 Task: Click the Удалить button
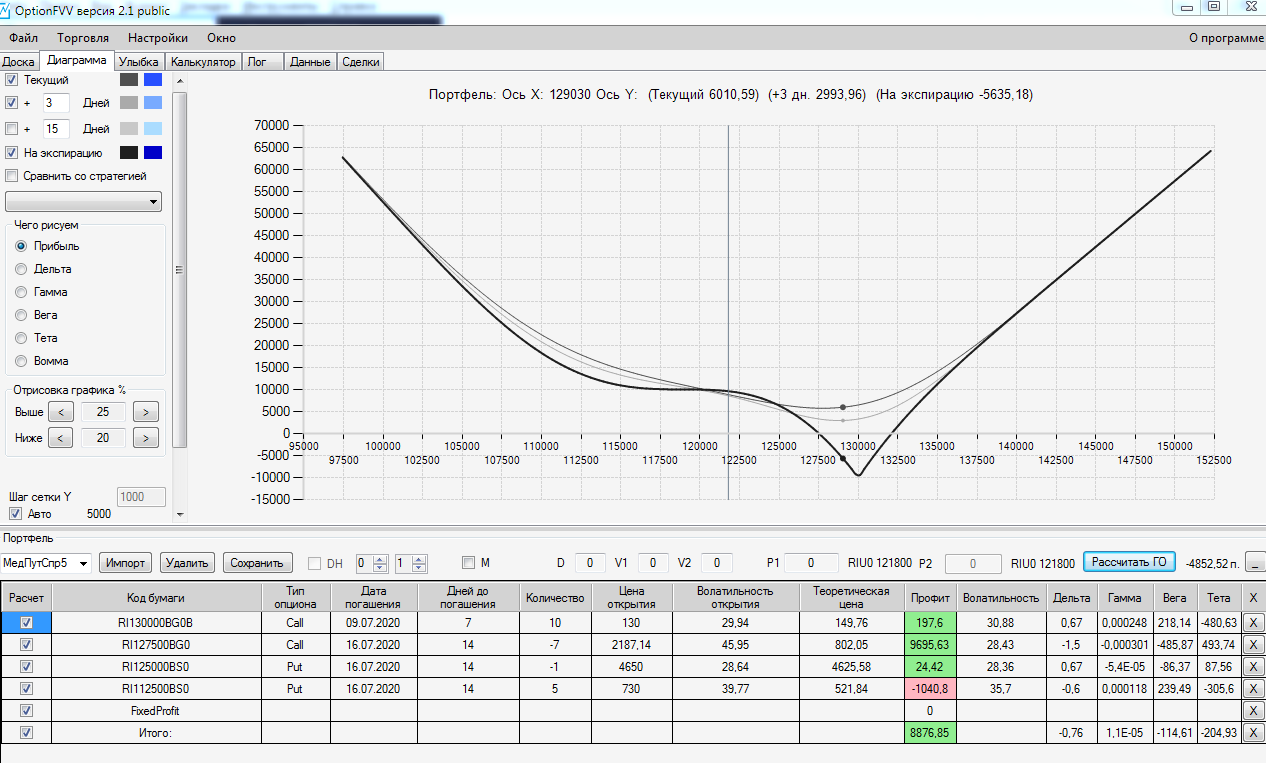pos(187,563)
